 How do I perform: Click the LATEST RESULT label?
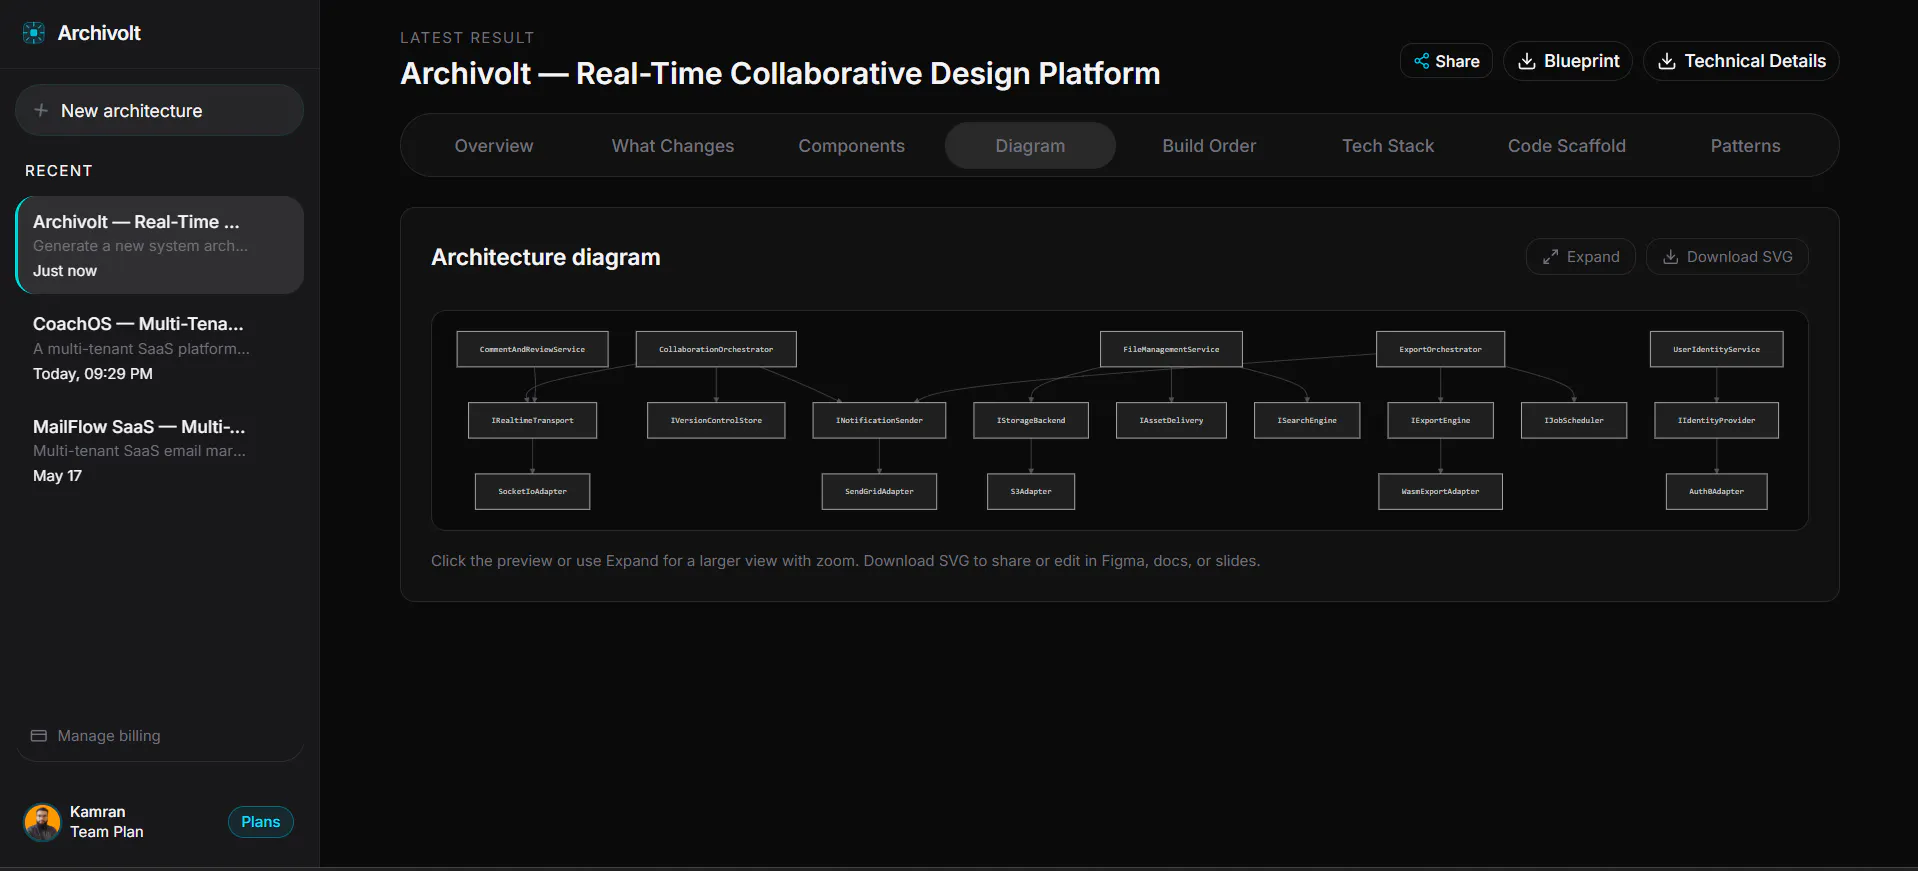pos(467,38)
